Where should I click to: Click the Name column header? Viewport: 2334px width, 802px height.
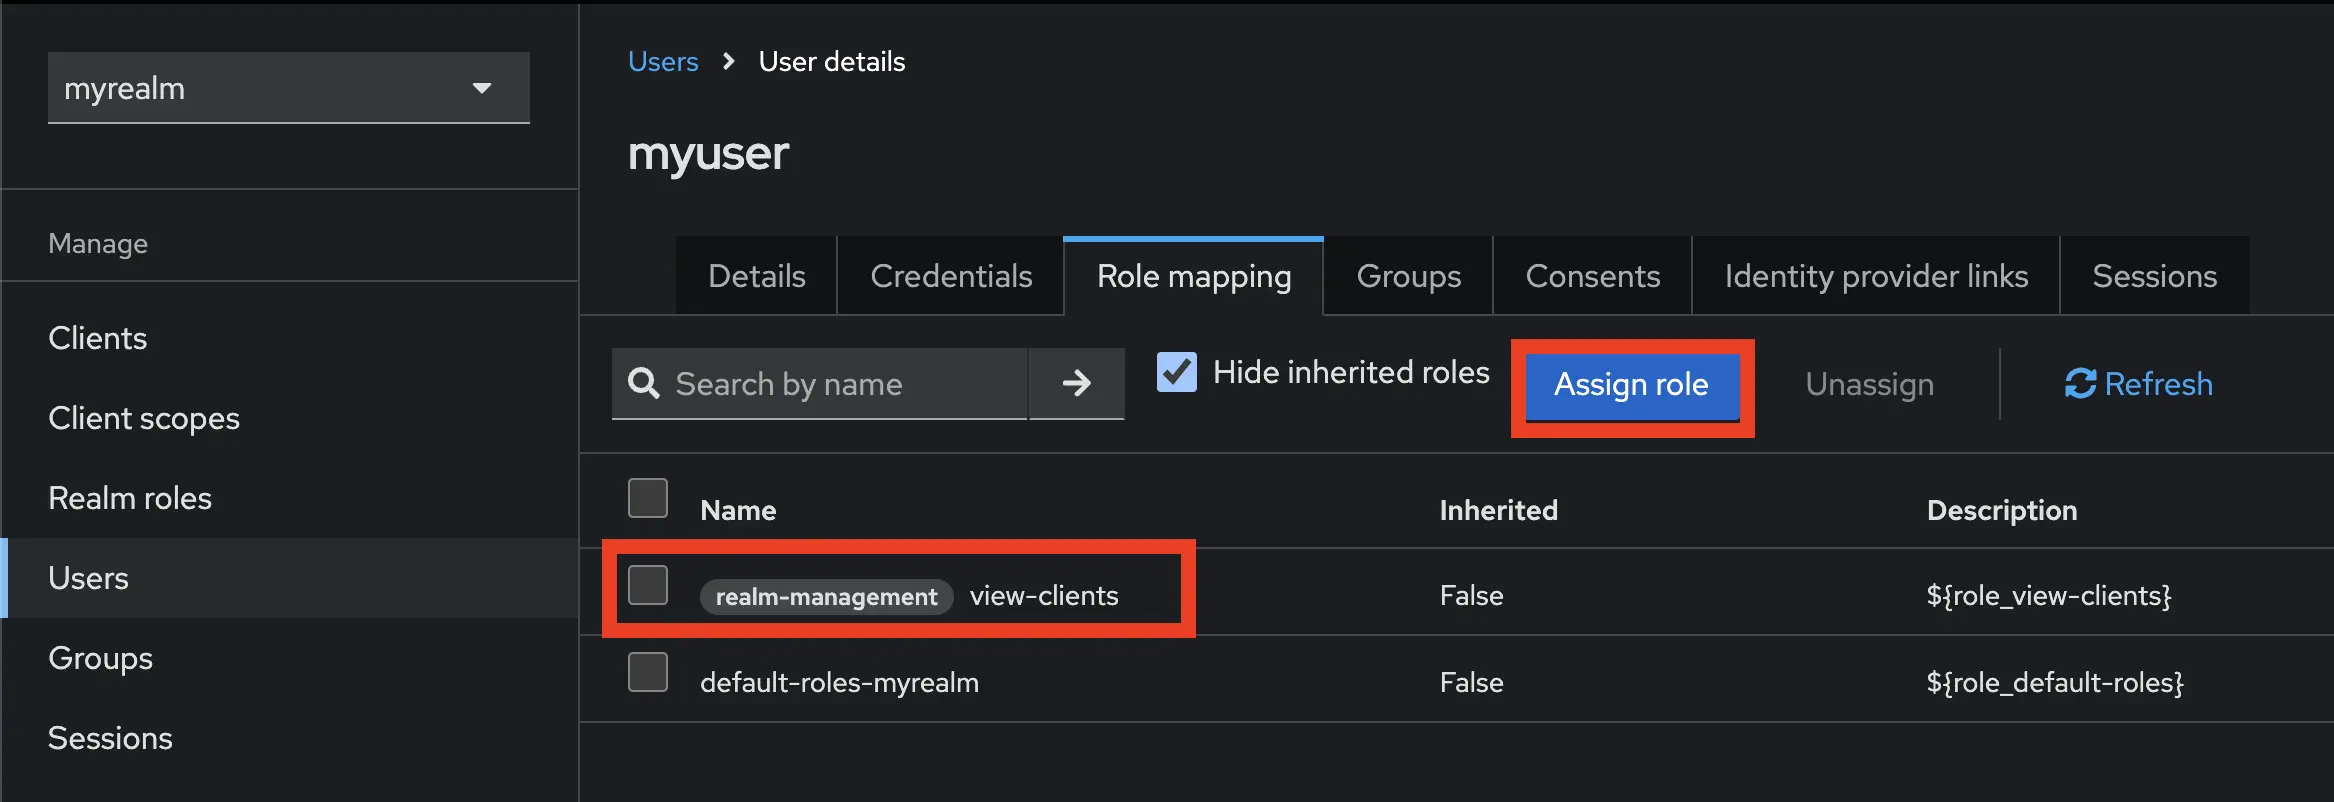coord(738,511)
